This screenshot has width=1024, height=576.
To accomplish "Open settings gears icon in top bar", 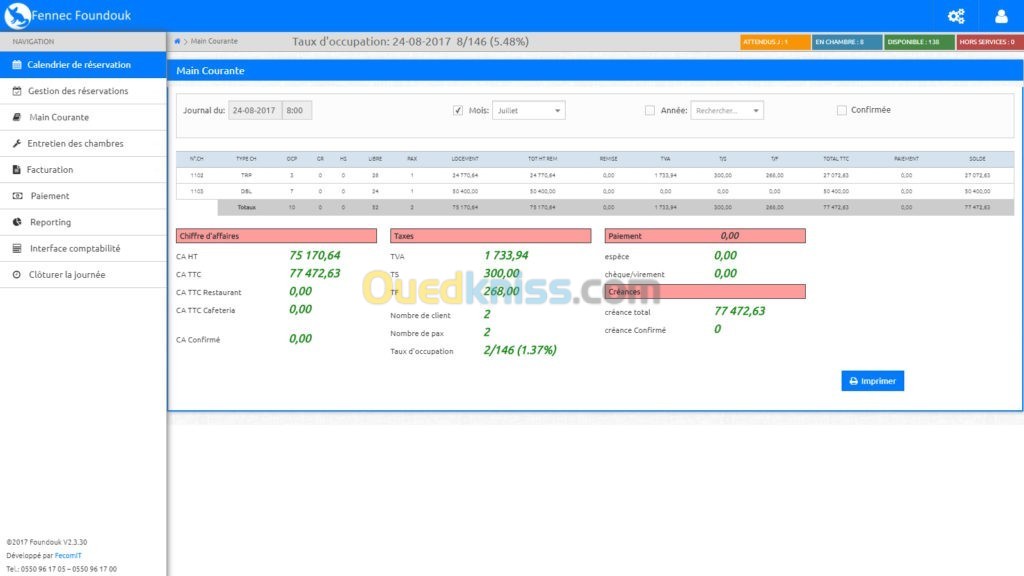I will [x=956, y=16].
